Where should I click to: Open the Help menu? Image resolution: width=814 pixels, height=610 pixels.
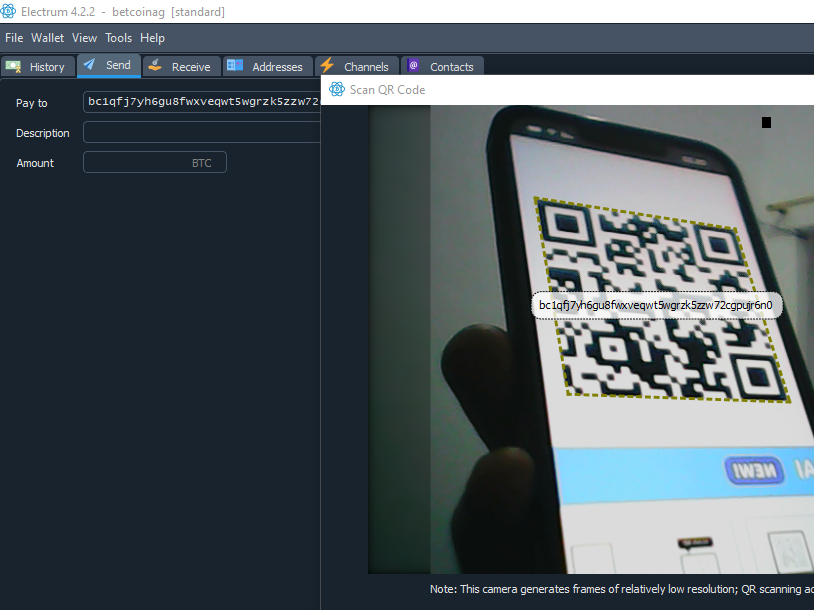click(x=152, y=38)
